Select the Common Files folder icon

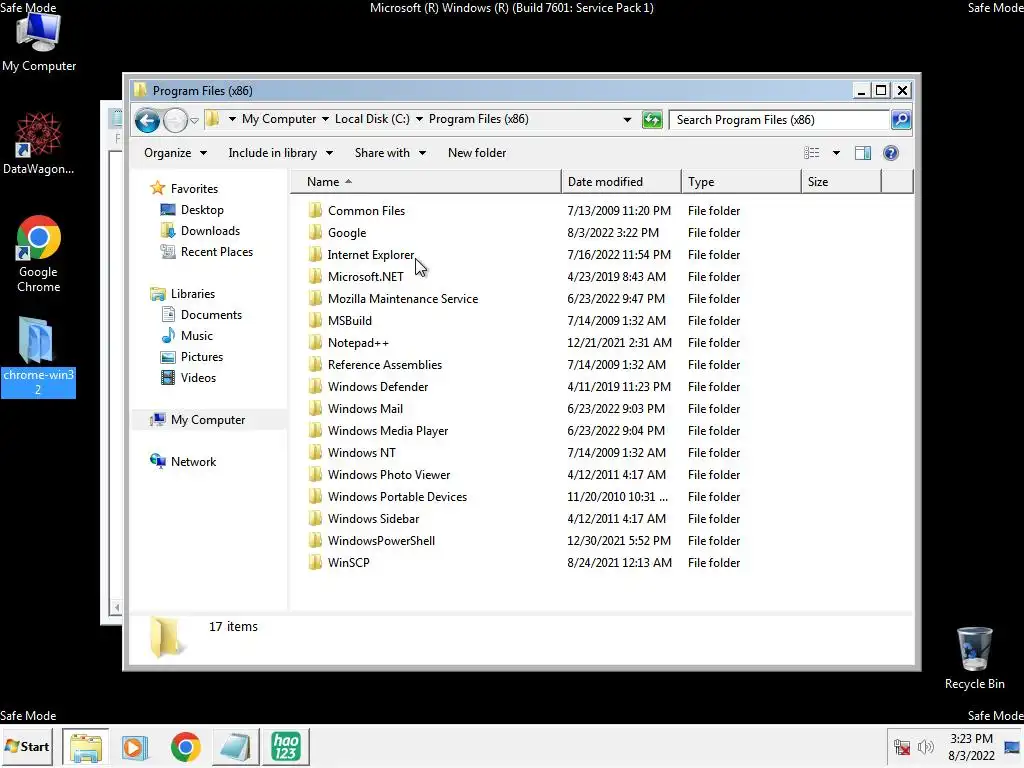point(315,210)
